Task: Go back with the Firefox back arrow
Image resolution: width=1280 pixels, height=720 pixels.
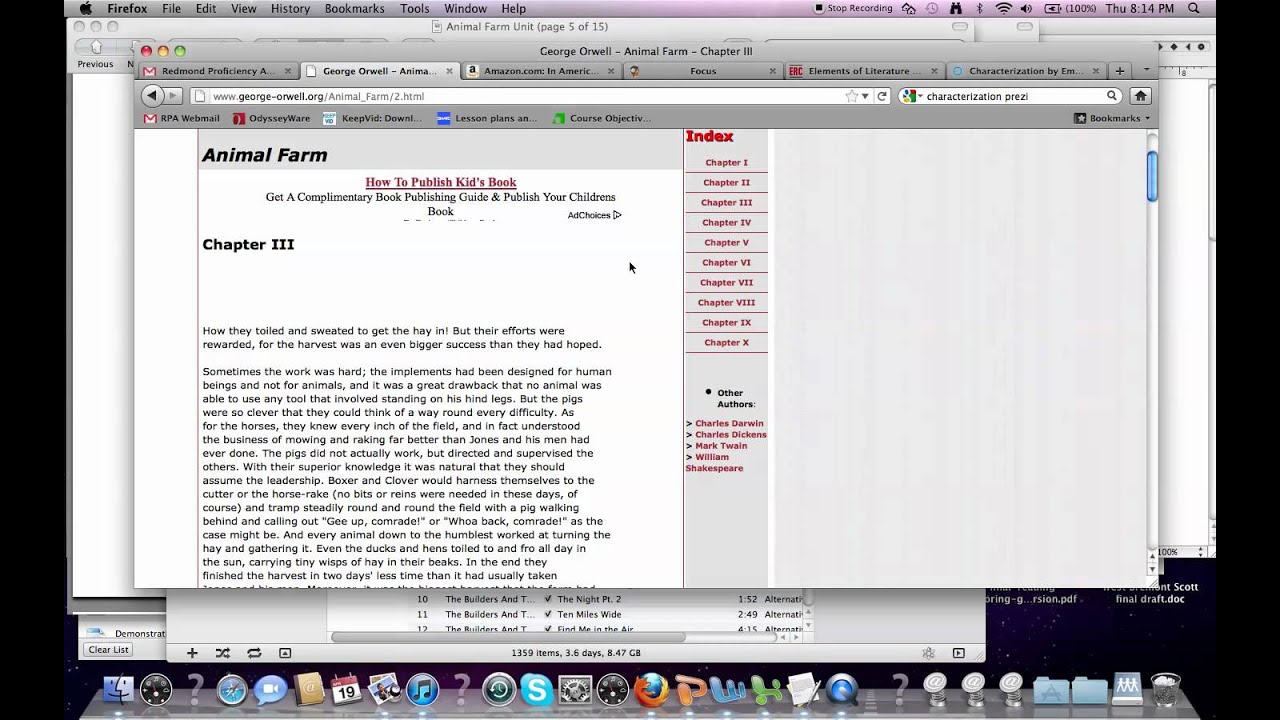Action: 151,96
